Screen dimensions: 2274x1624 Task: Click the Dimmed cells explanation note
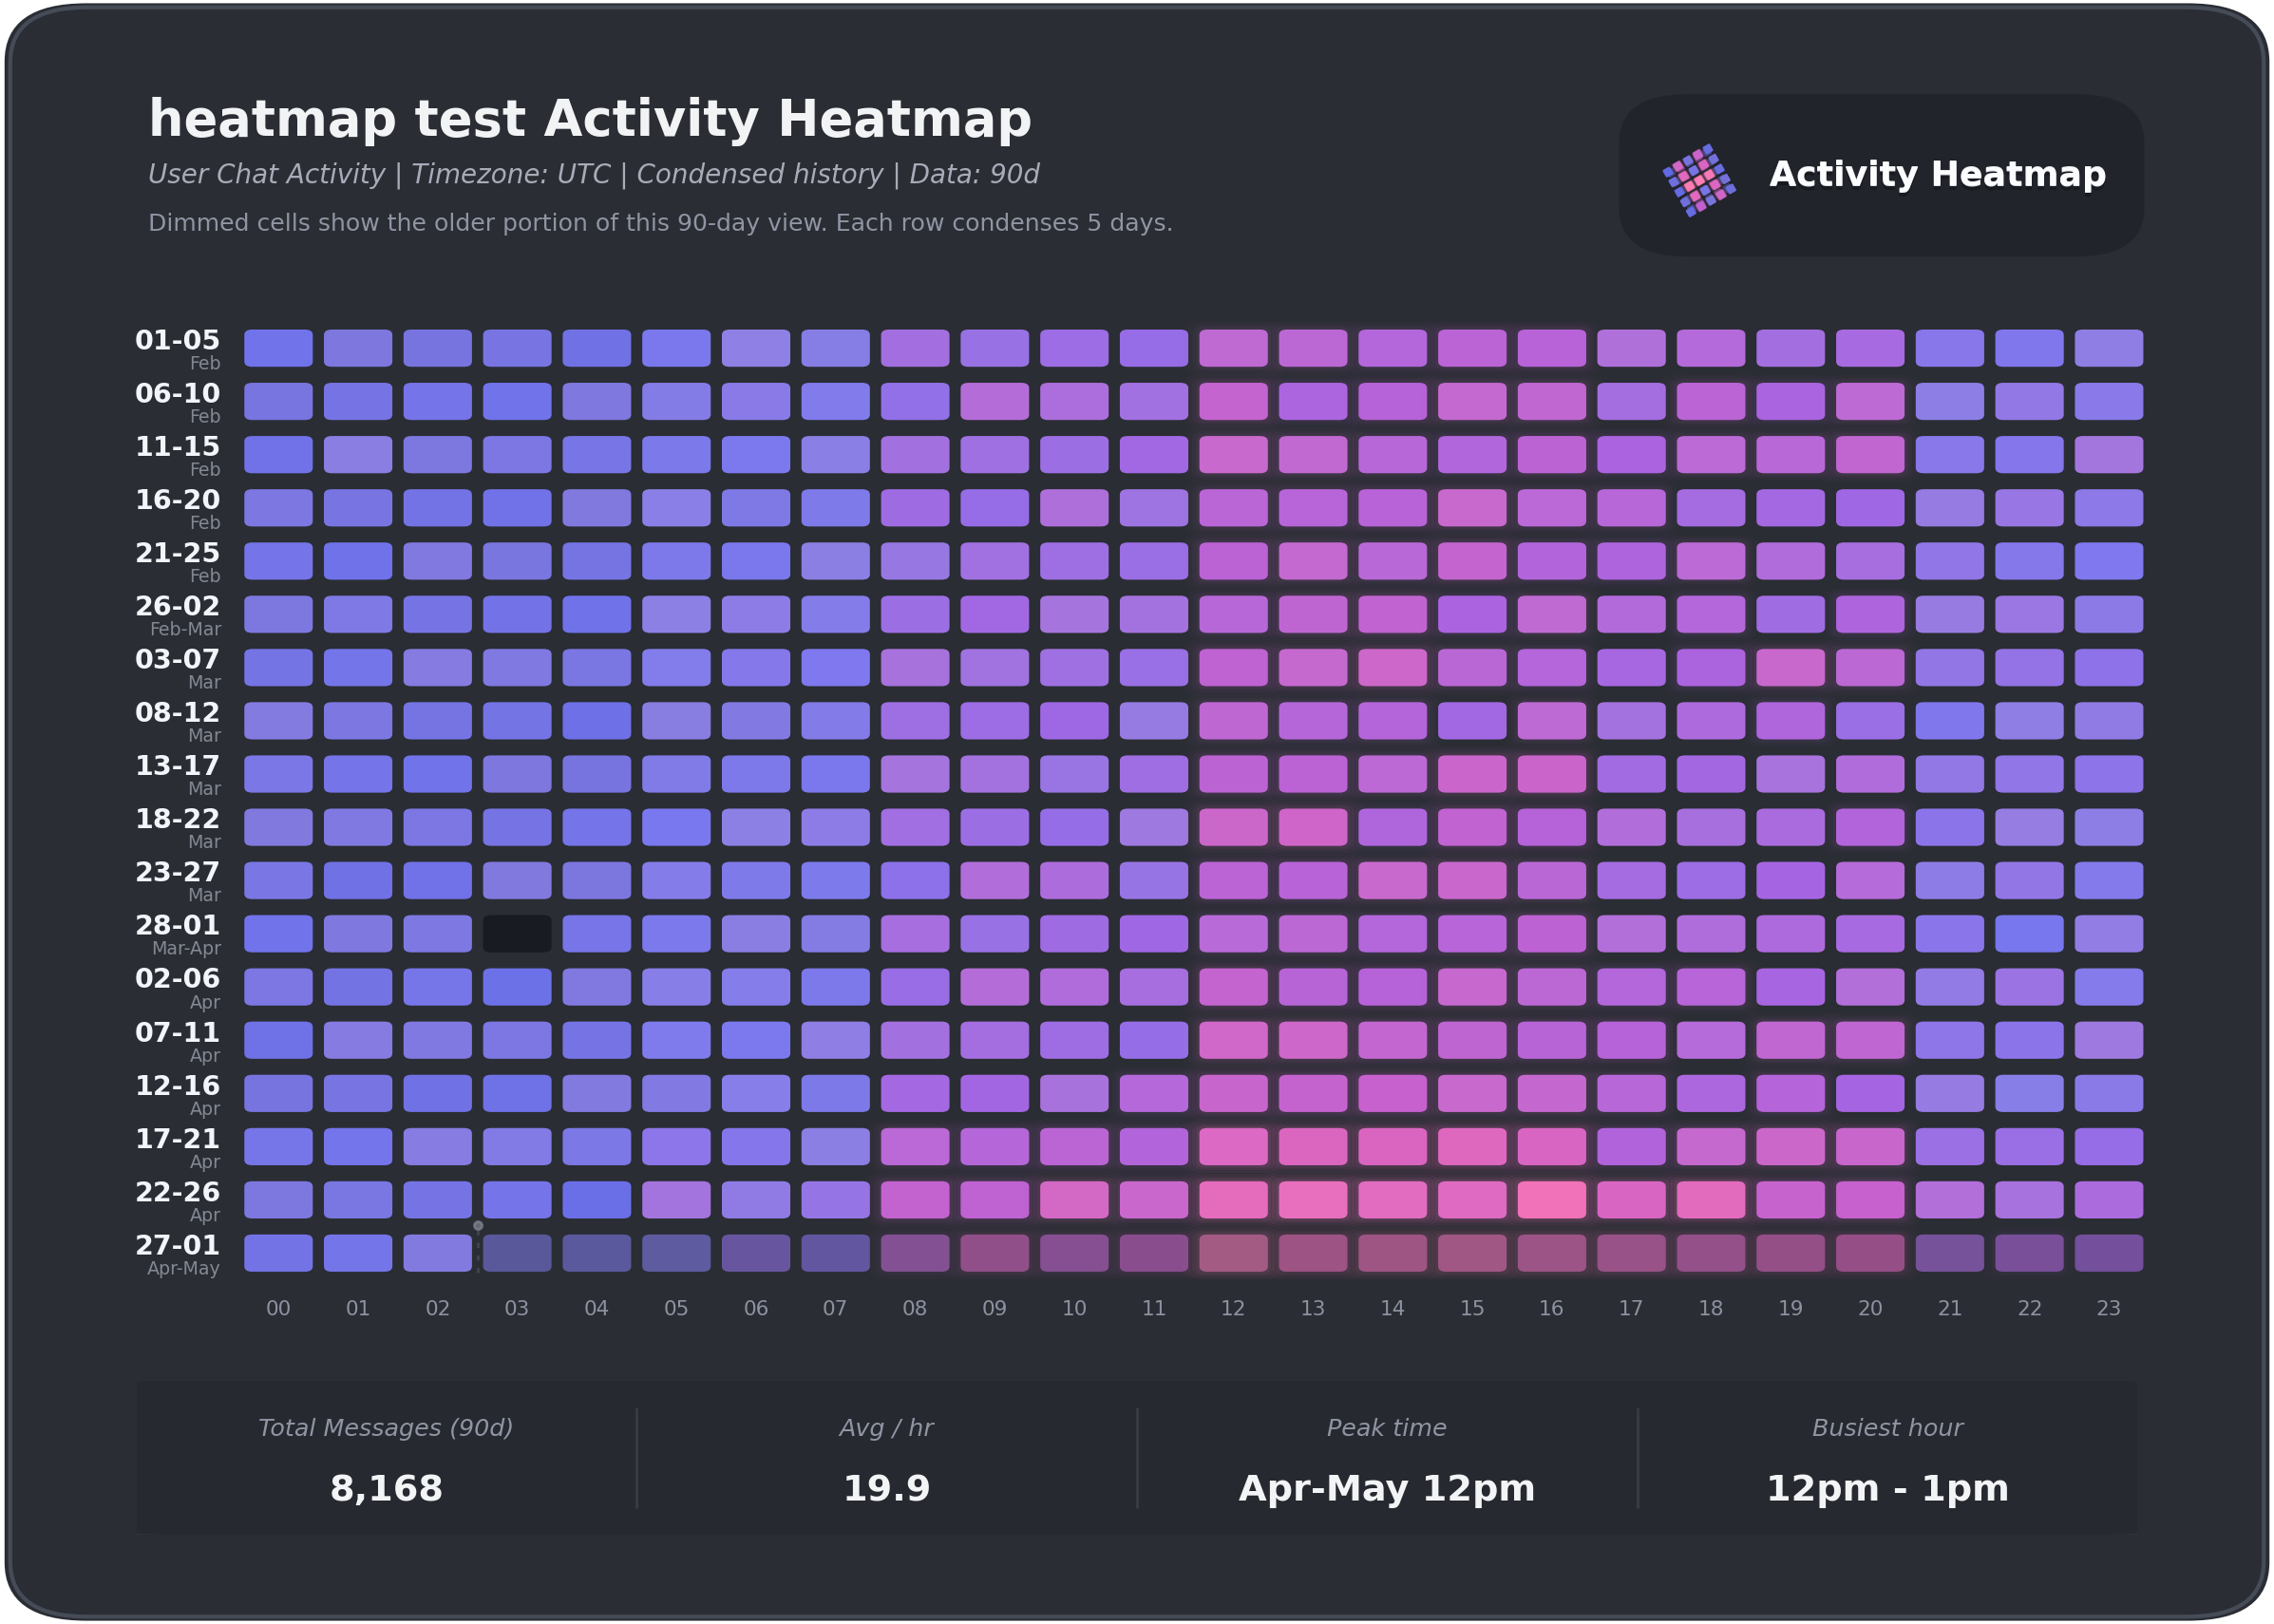click(x=660, y=222)
